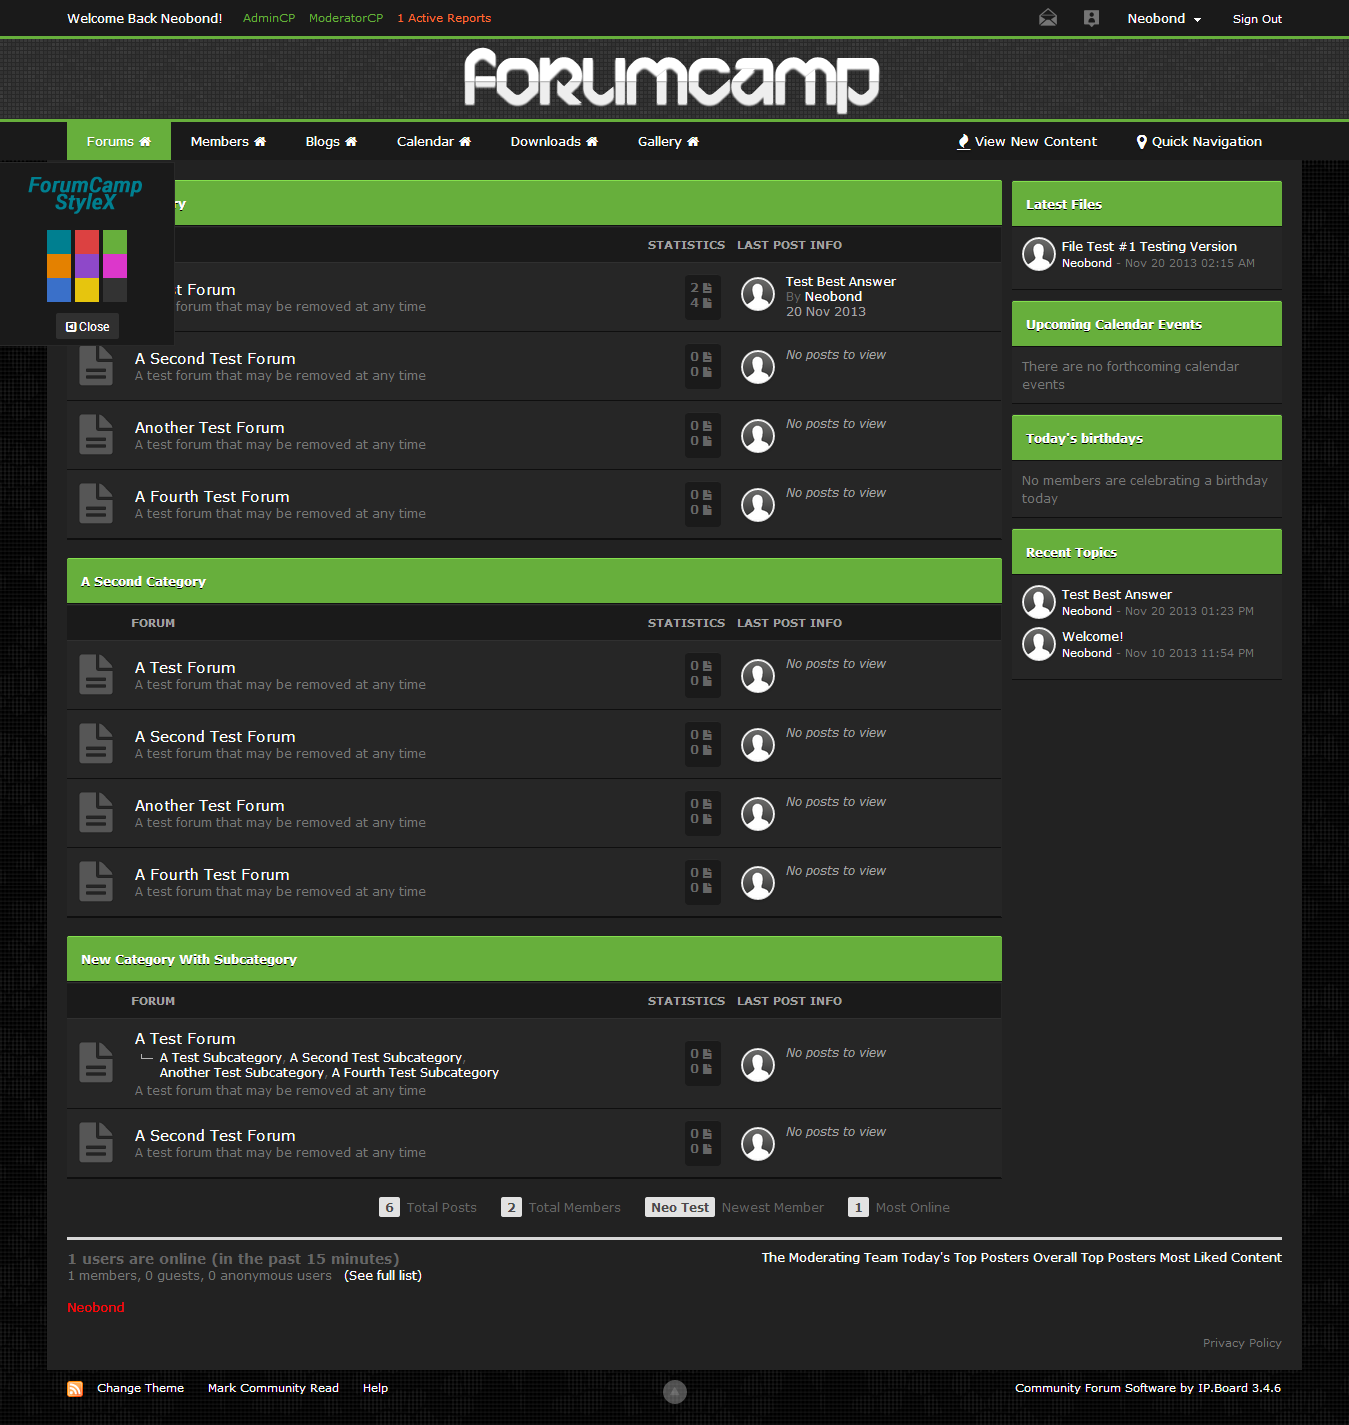Image resolution: width=1349 pixels, height=1425 pixels.
Task: Click See full list of online users
Action: click(383, 1275)
